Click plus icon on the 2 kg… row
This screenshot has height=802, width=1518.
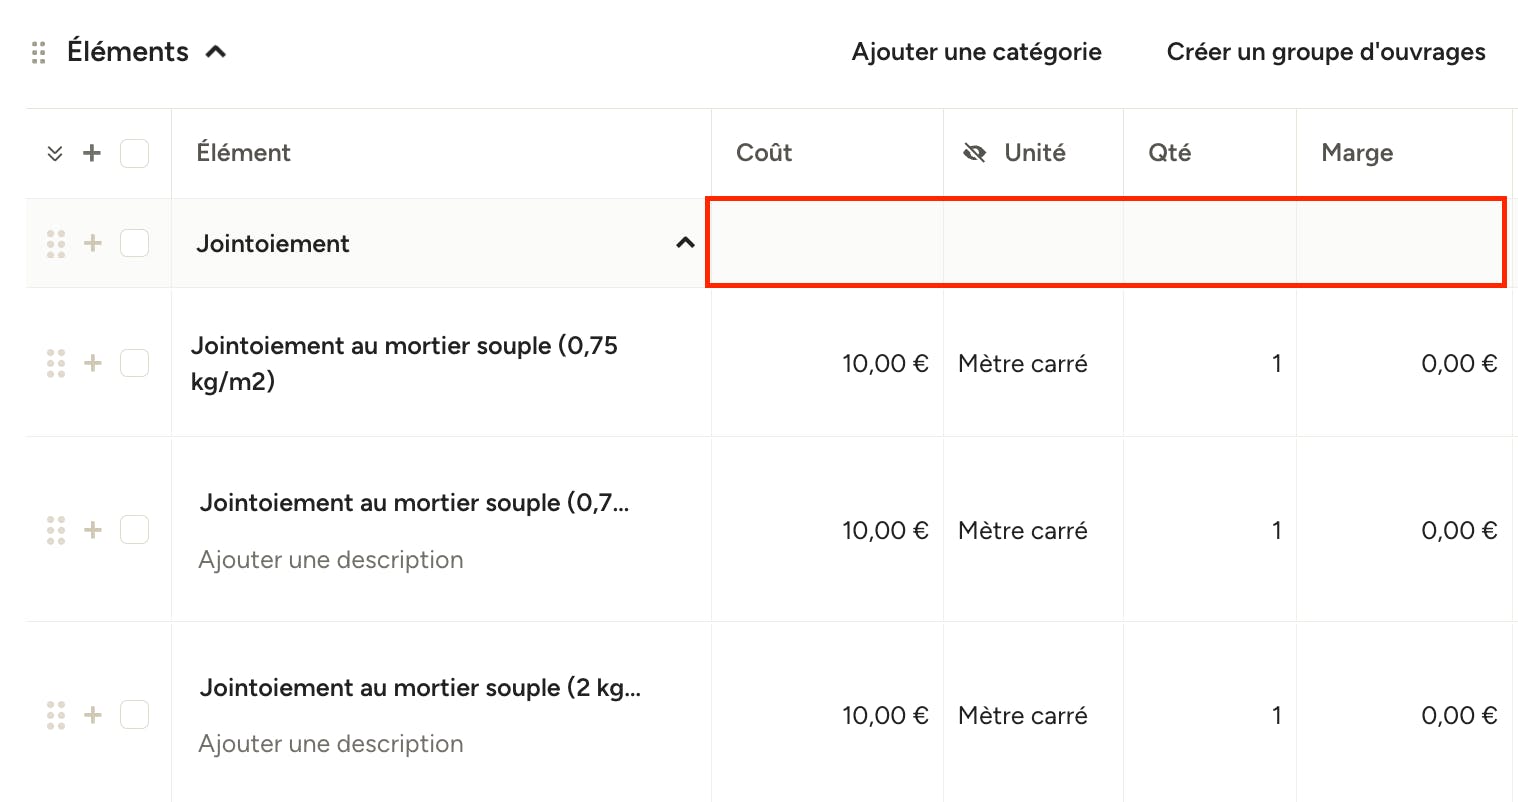92,715
